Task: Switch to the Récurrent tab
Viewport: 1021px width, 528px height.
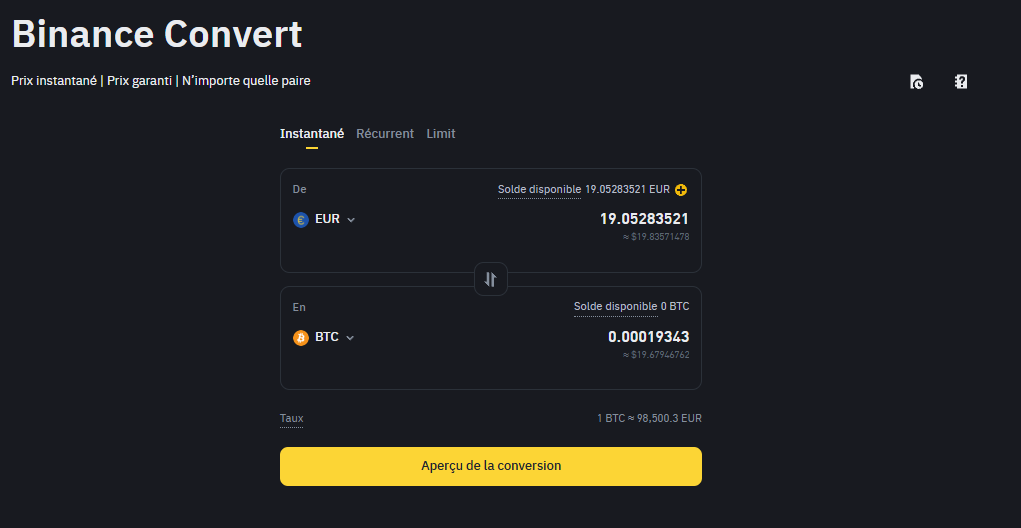Action: pos(385,134)
